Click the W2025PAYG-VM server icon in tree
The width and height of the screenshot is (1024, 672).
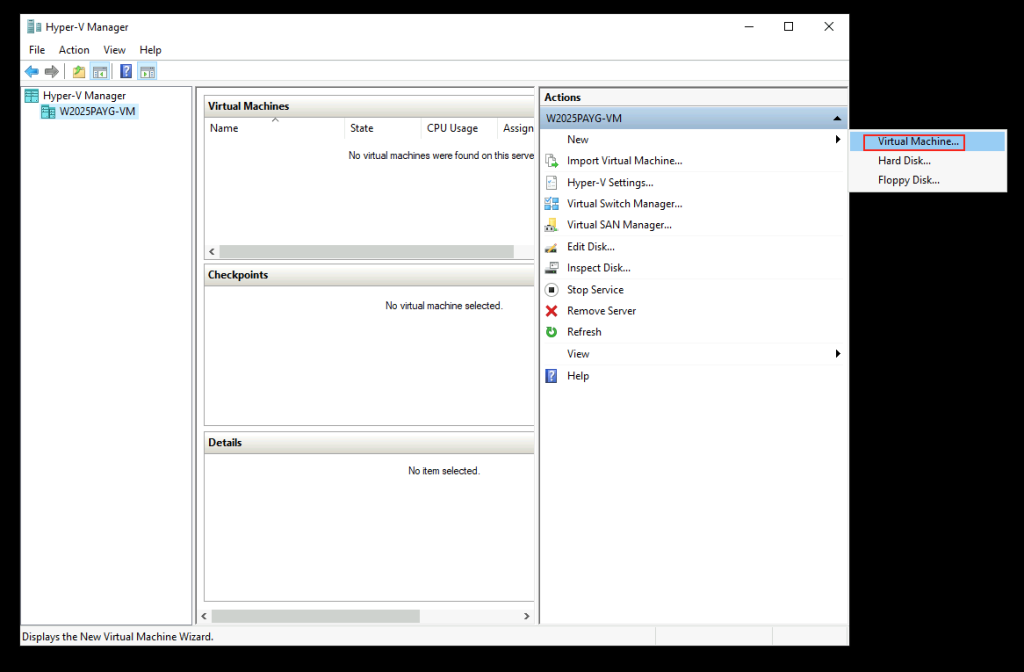(48, 112)
